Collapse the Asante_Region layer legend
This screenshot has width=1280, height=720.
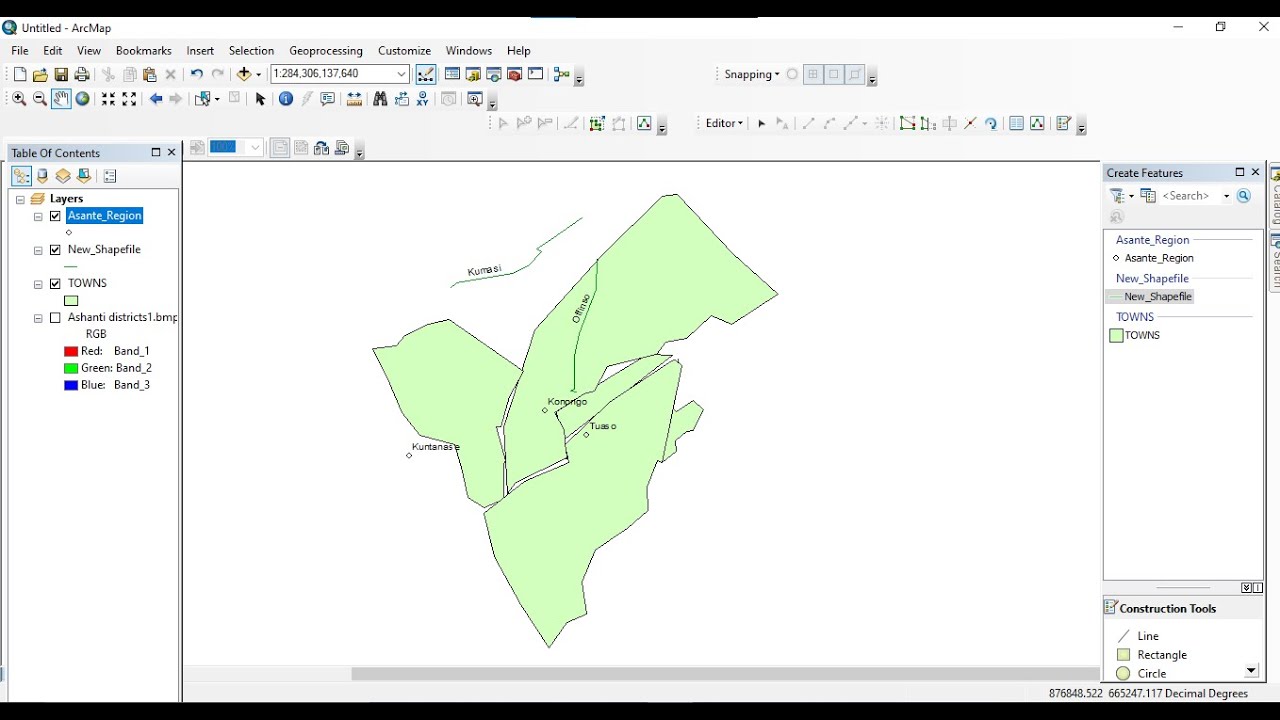click(x=38, y=216)
